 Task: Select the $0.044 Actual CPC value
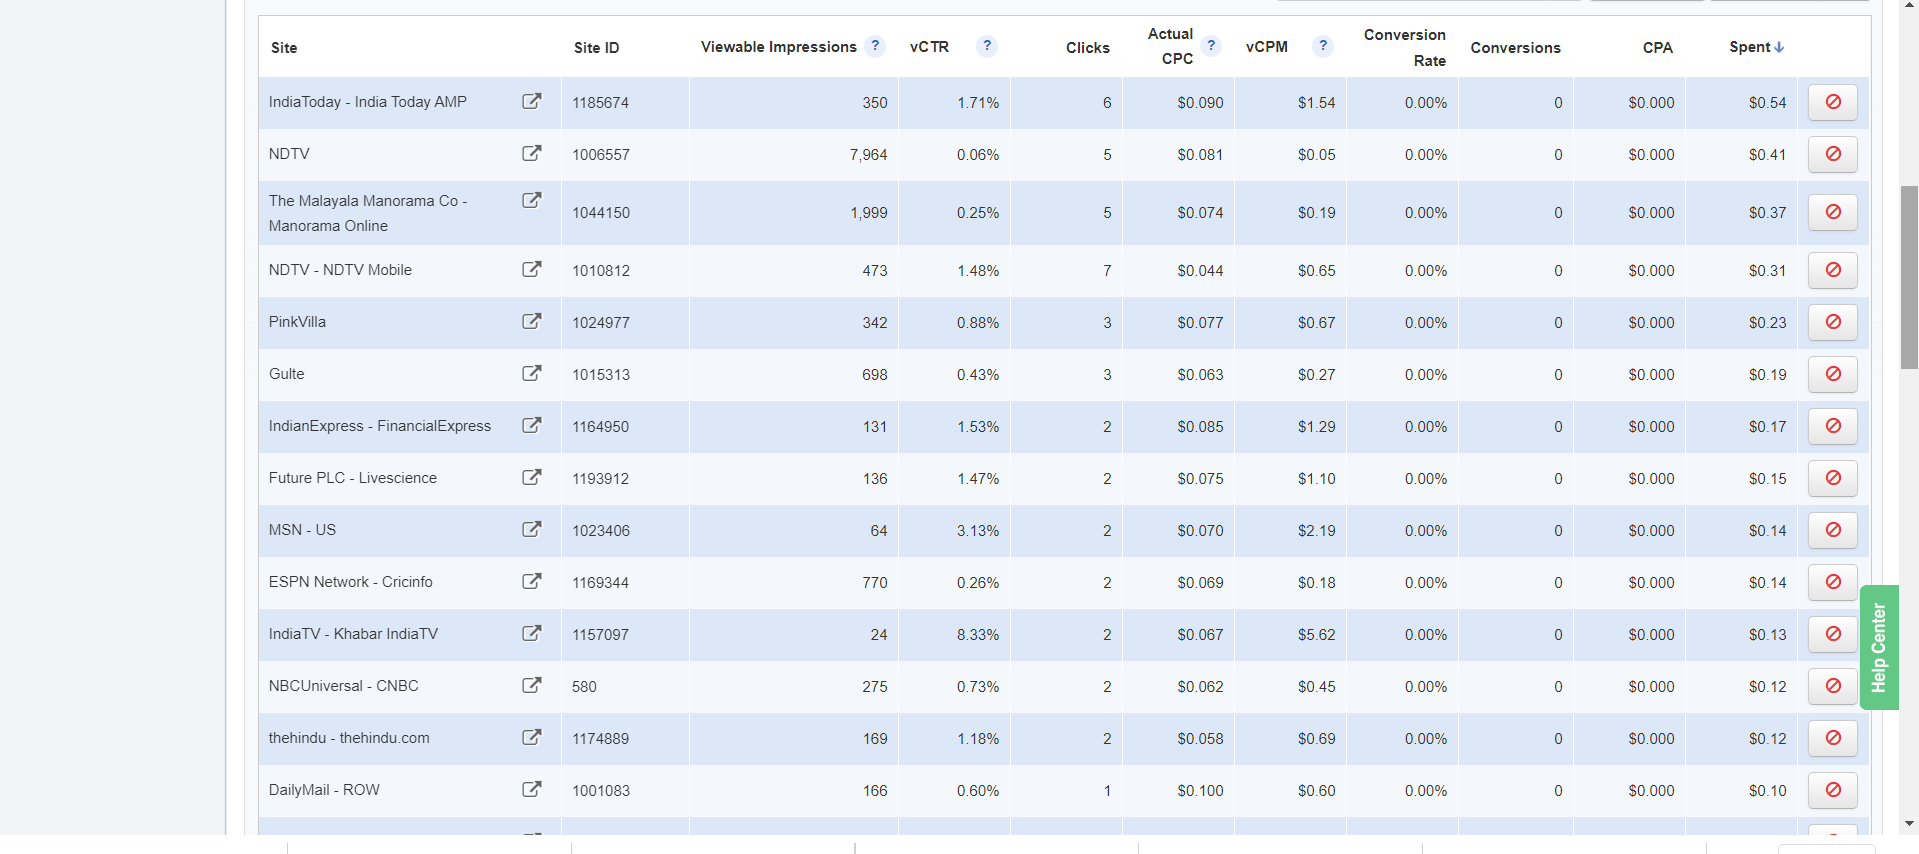[1200, 271]
